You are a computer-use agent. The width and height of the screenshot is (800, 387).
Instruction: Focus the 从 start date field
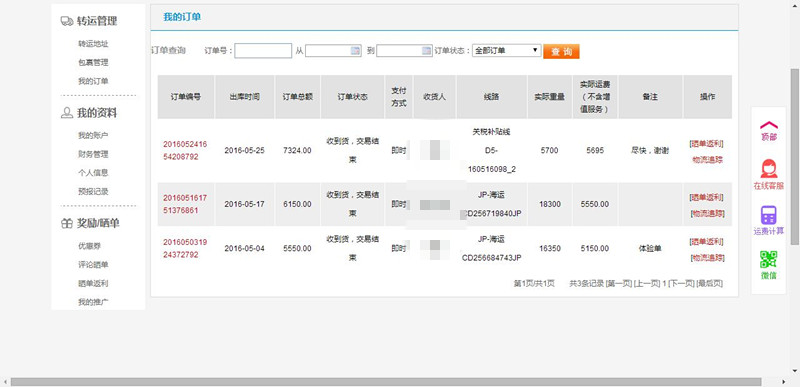[x=333, y=50]
